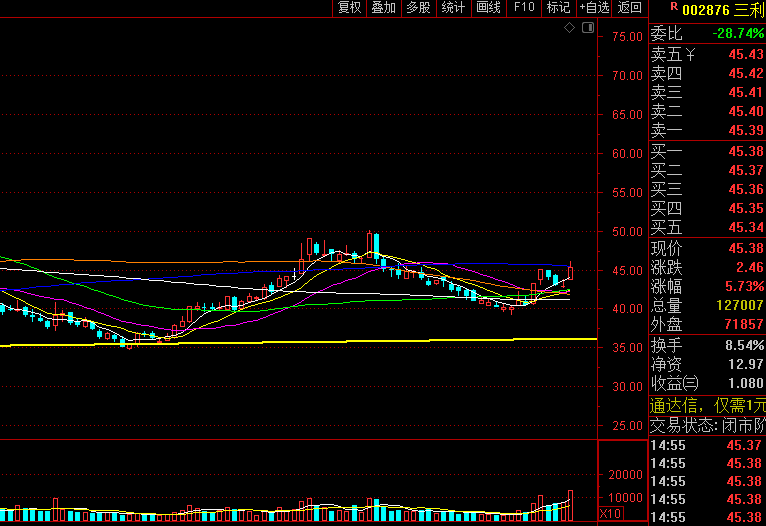Open the 叠加 overlay option
Viewport: 766px width, 526px height.
point(383,8)
